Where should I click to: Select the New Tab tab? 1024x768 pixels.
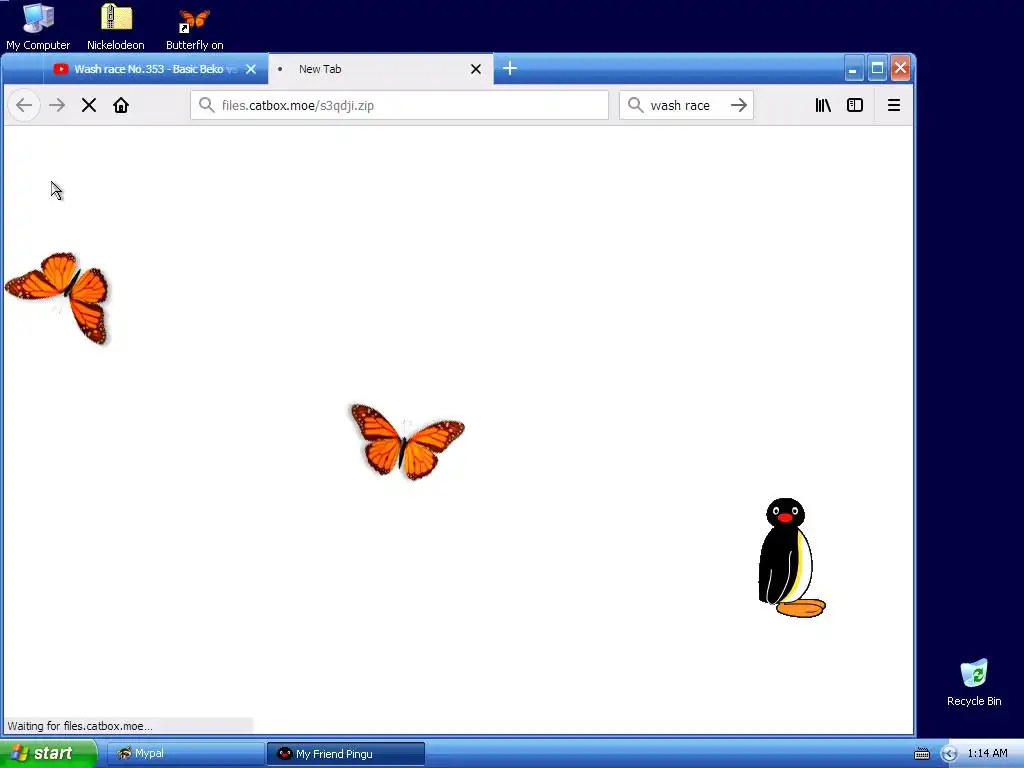(x=380, y=69)
